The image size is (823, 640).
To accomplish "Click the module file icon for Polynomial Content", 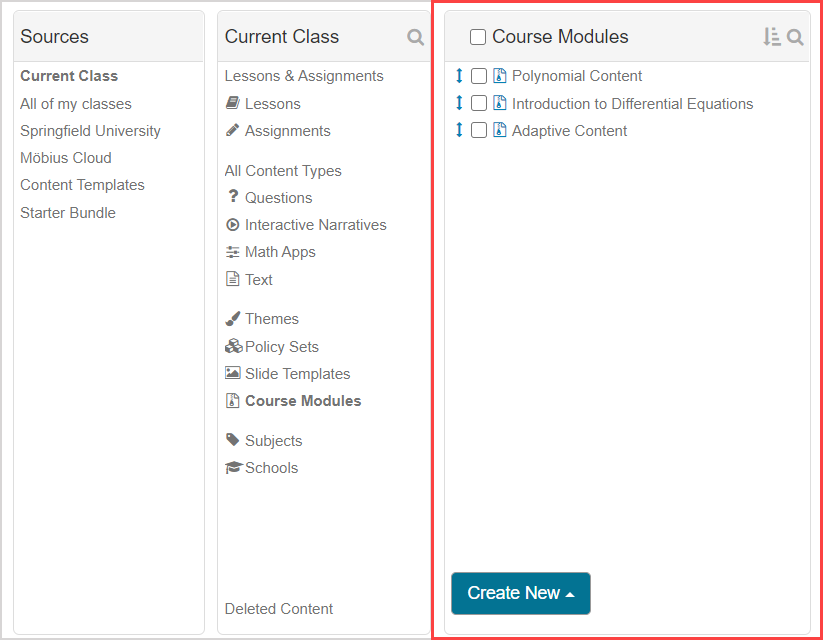I will click(500, 76).
